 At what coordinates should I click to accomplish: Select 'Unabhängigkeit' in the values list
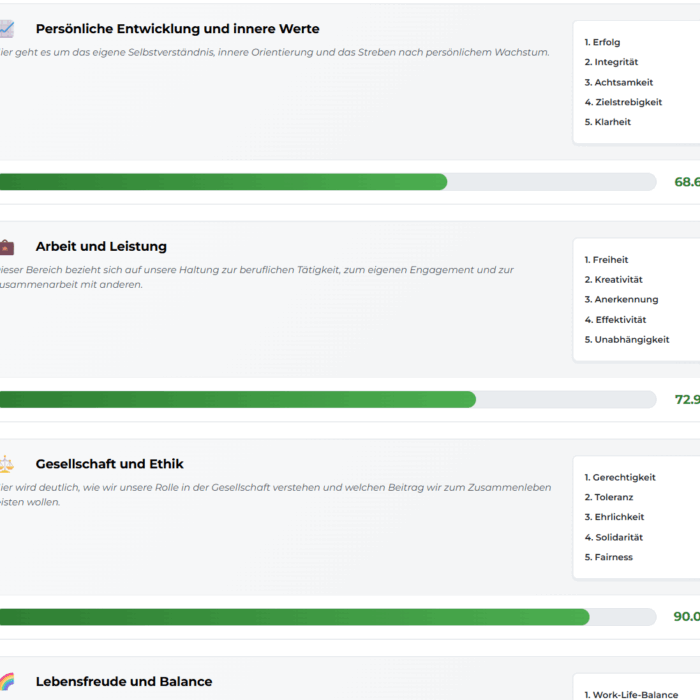point(632,340)
